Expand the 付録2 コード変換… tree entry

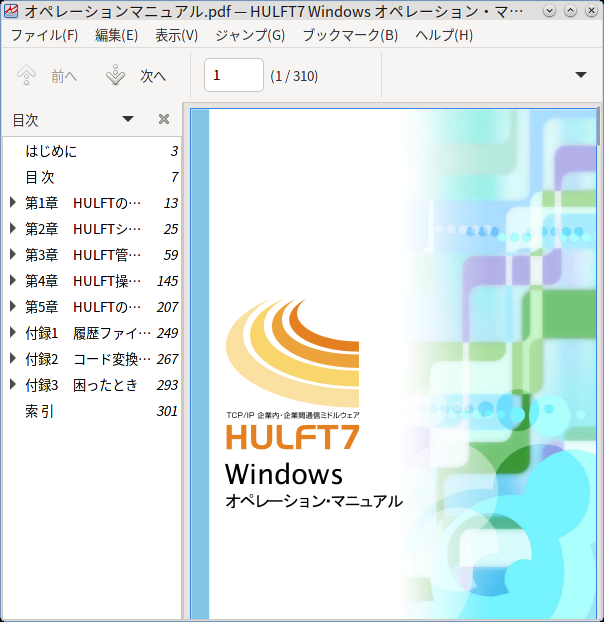(x=13, y=359)
